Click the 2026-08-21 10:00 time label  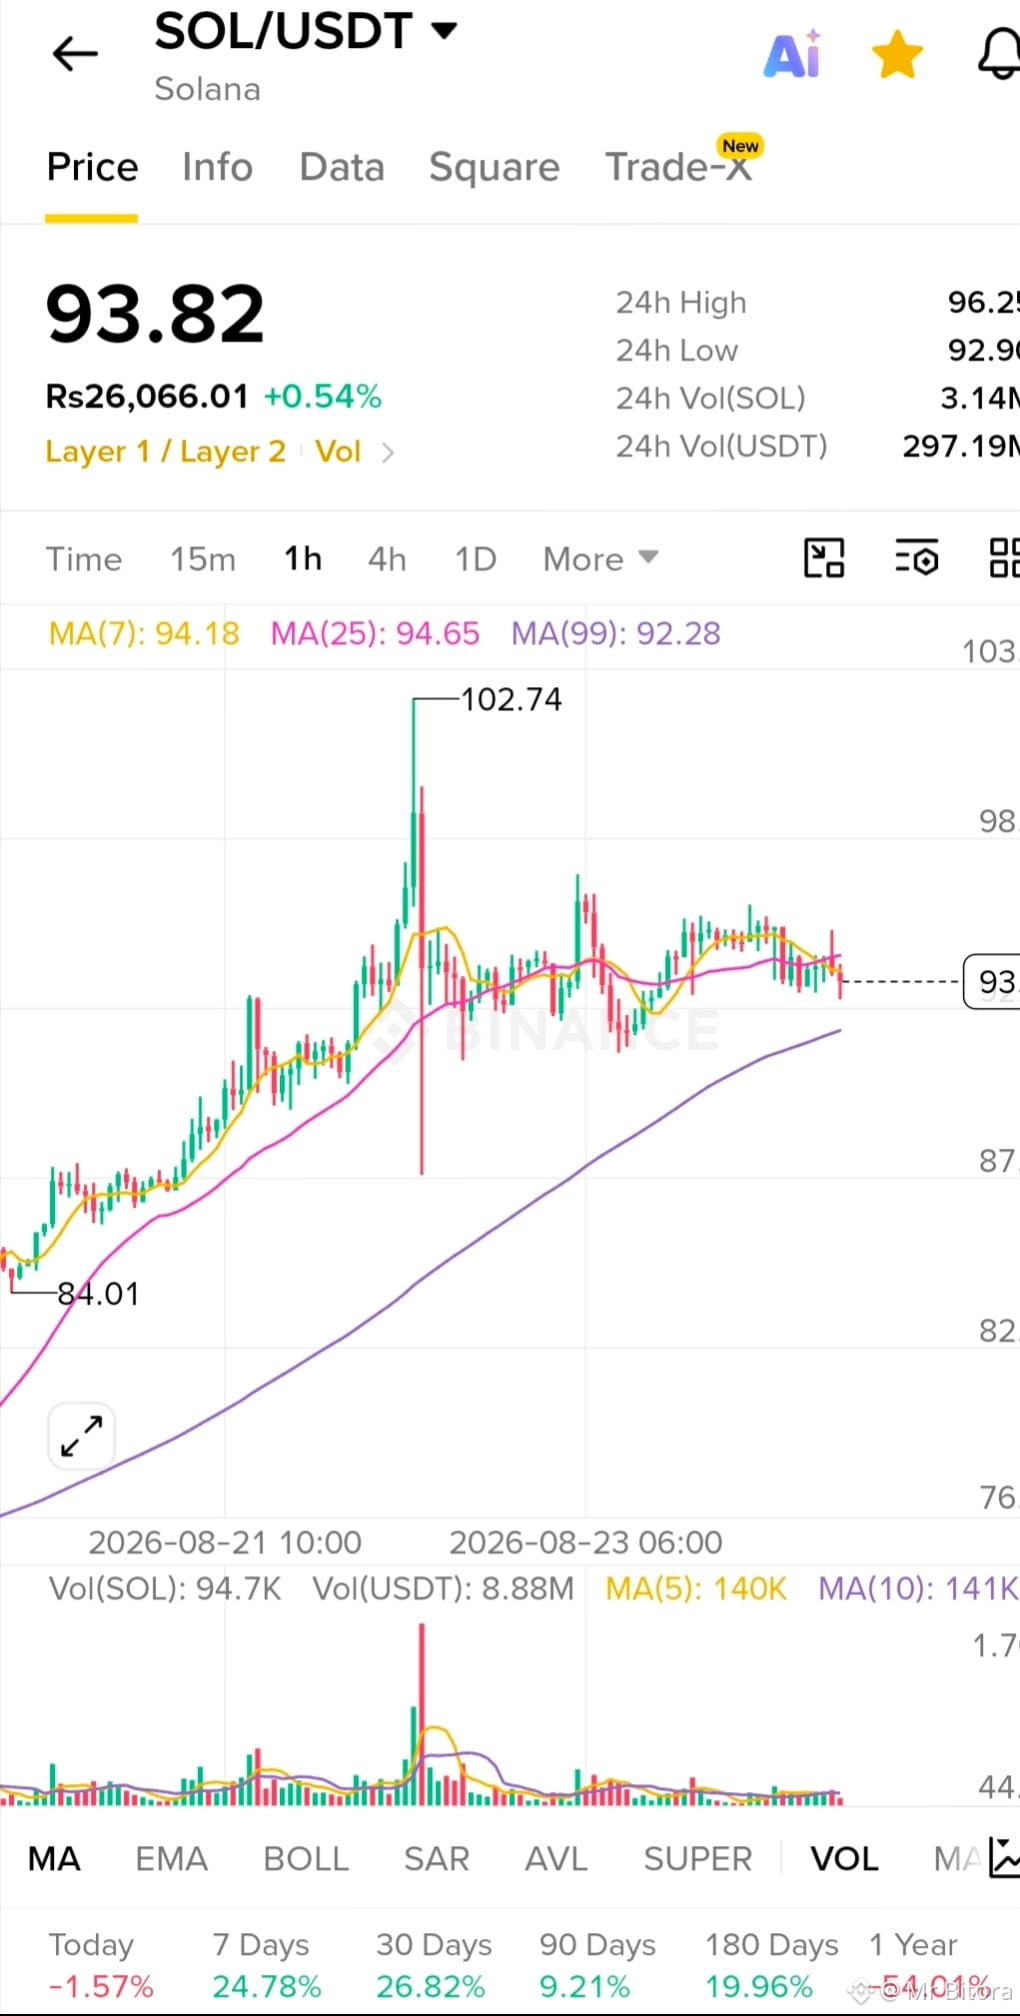point(225,1542)
